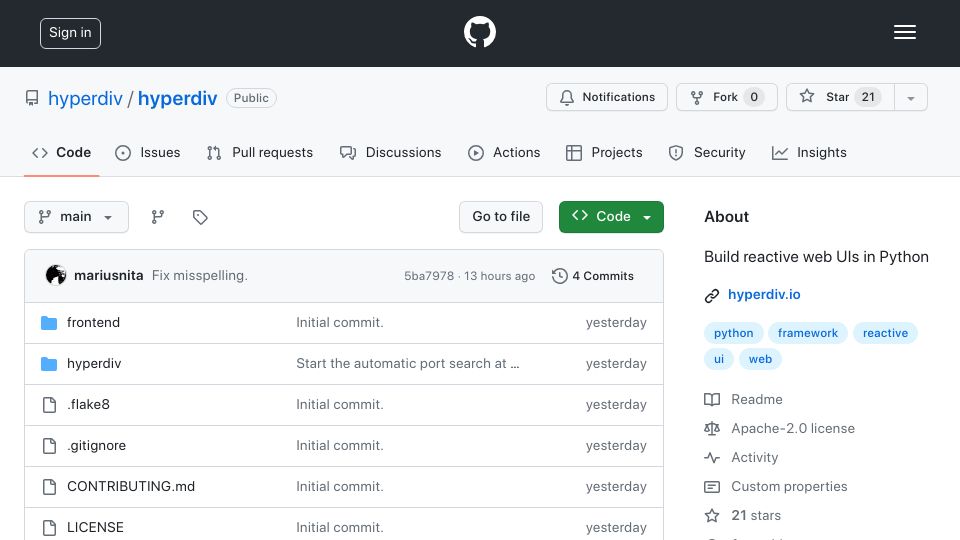The height and width of the screenshot is (540, 960).
Task: Visit the hyperdiv.io website link
Action: 764,294
